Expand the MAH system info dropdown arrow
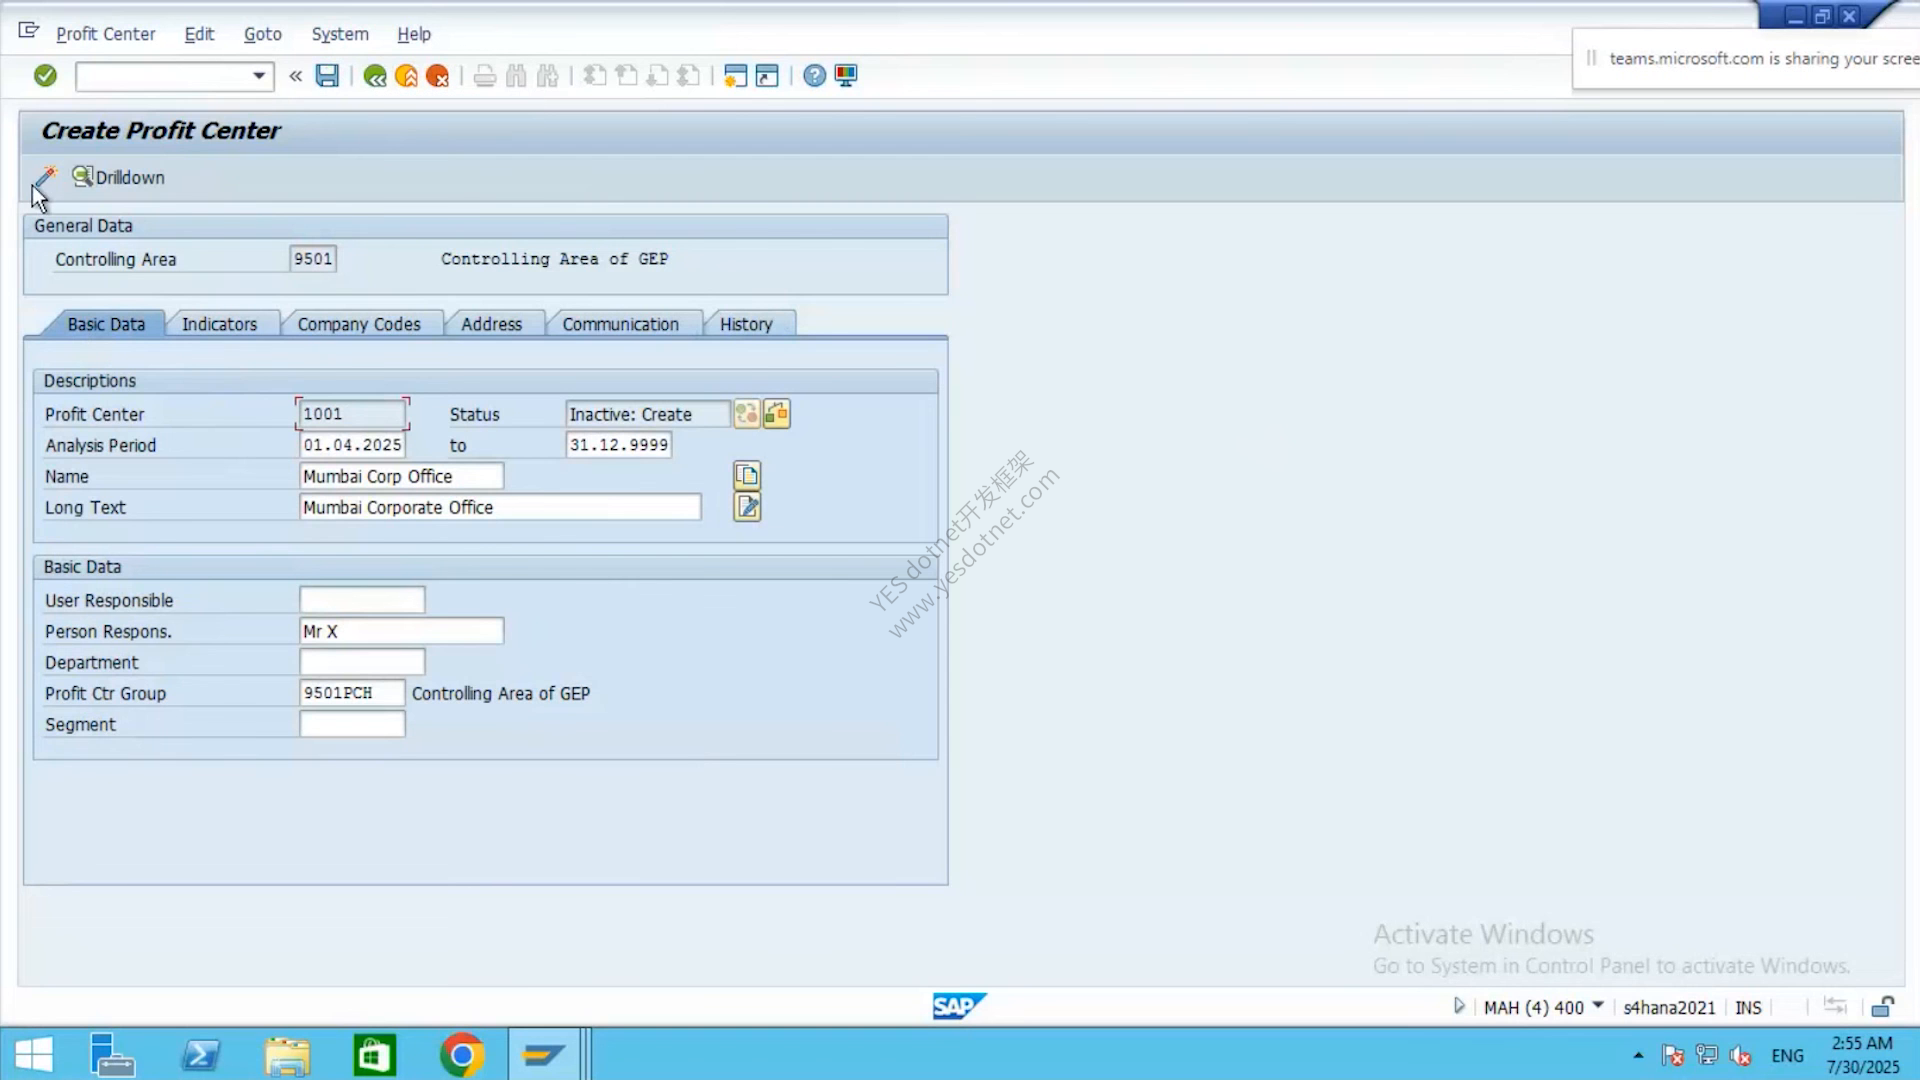Screen dimensions: 1920x1080 [x=1598, y=1006]
